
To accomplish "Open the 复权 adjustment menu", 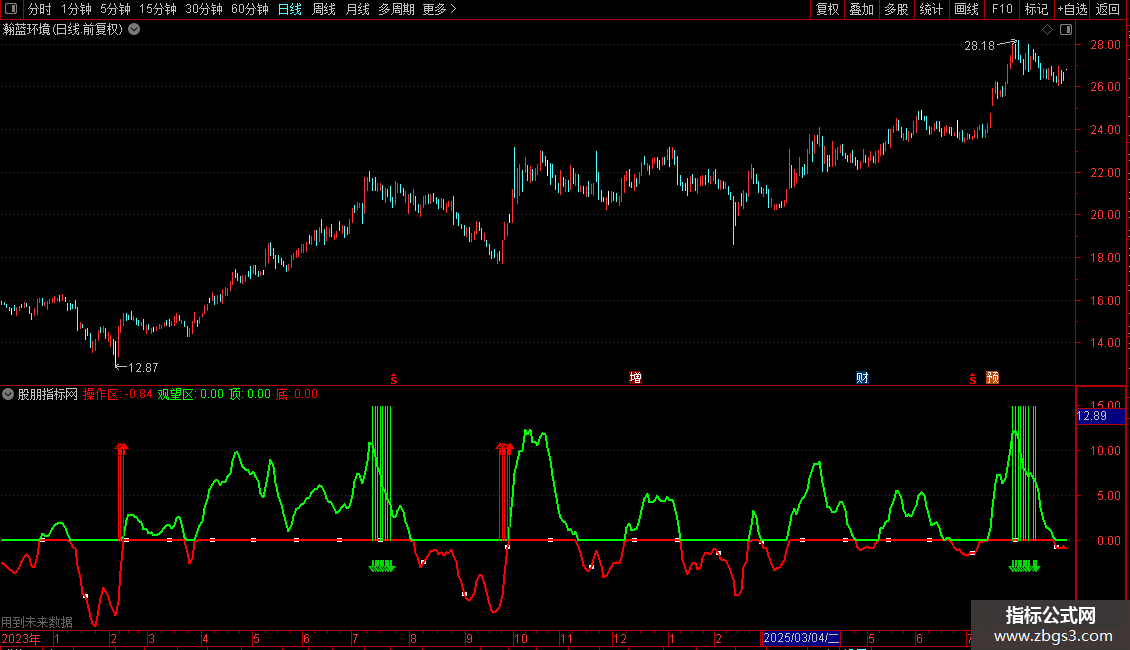I will tap(827, 9).
